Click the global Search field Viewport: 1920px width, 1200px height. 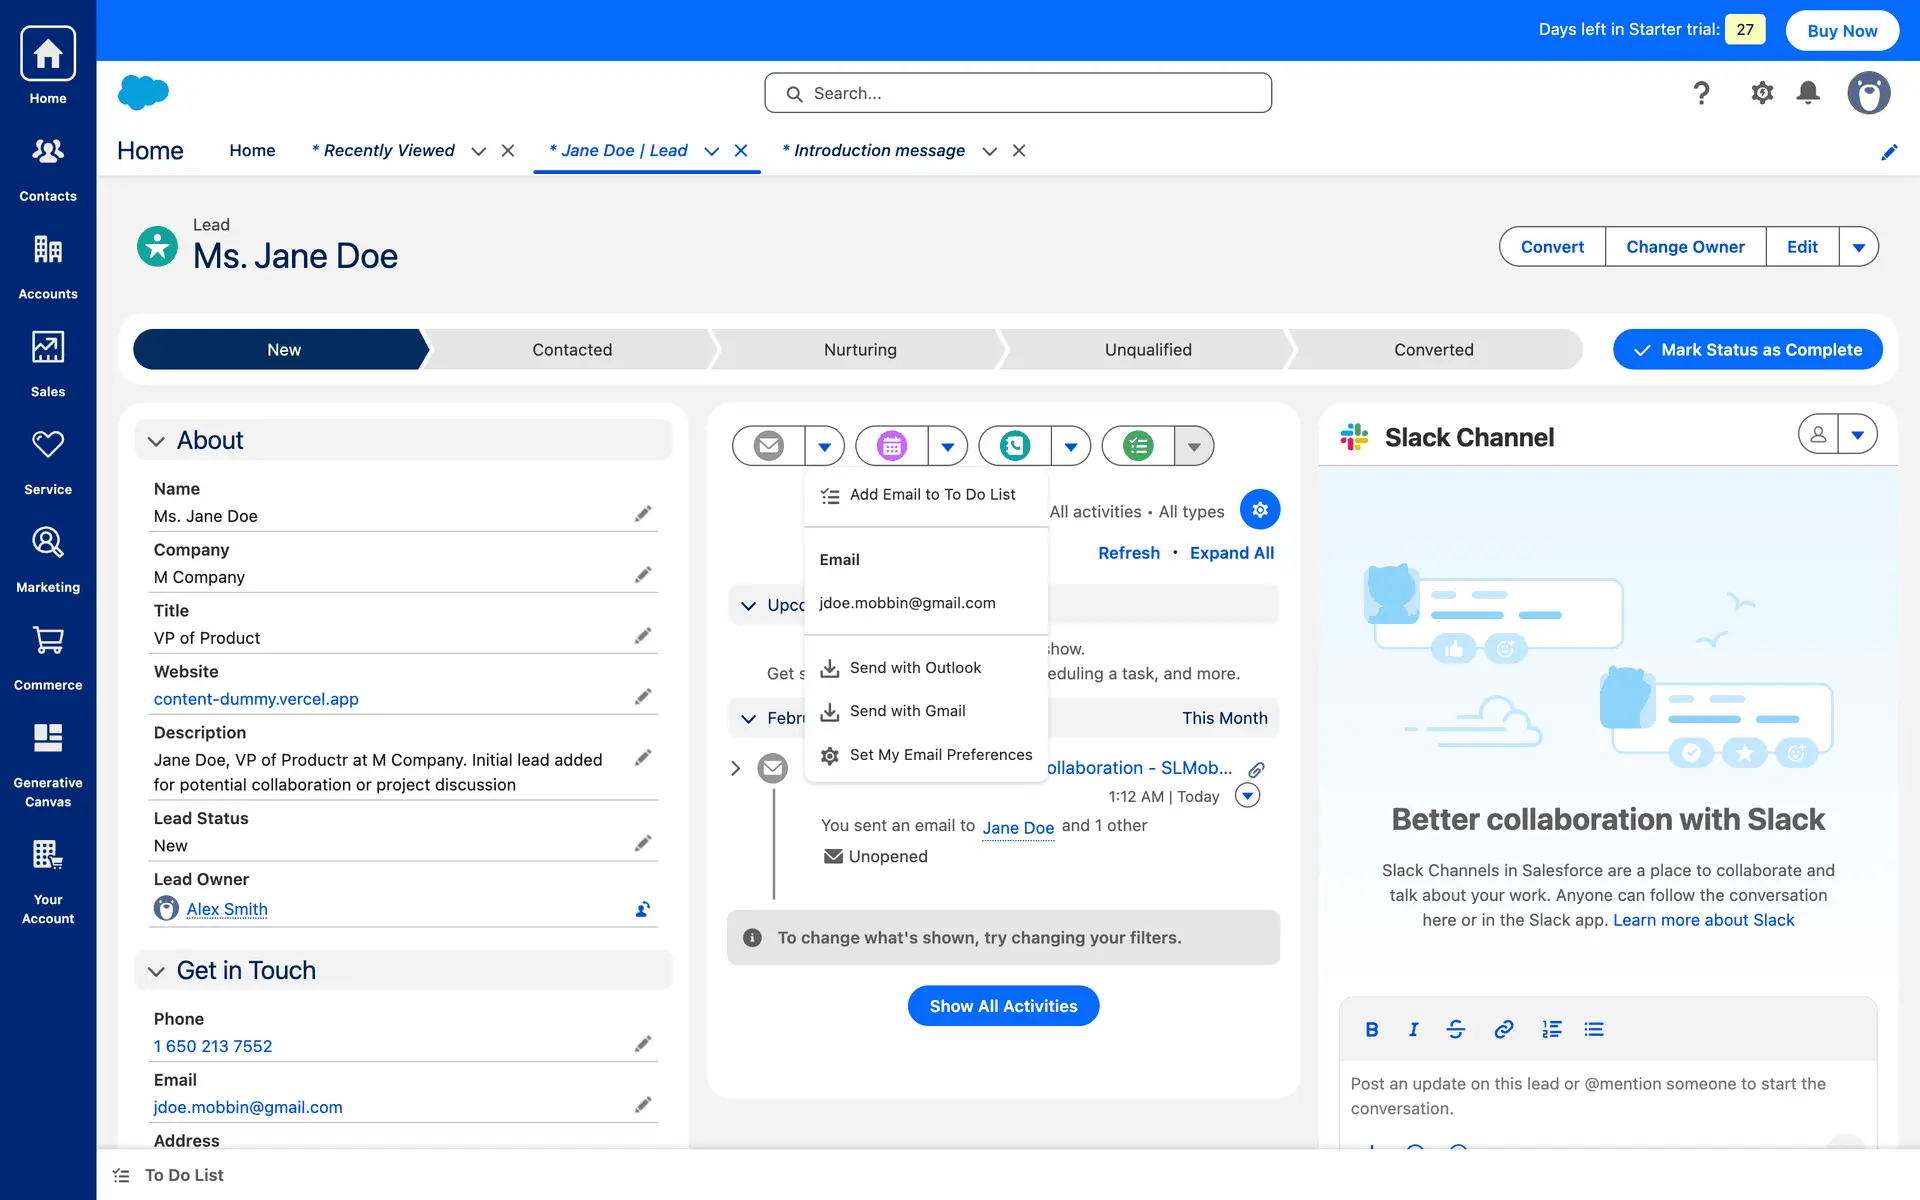point(1018,93)
